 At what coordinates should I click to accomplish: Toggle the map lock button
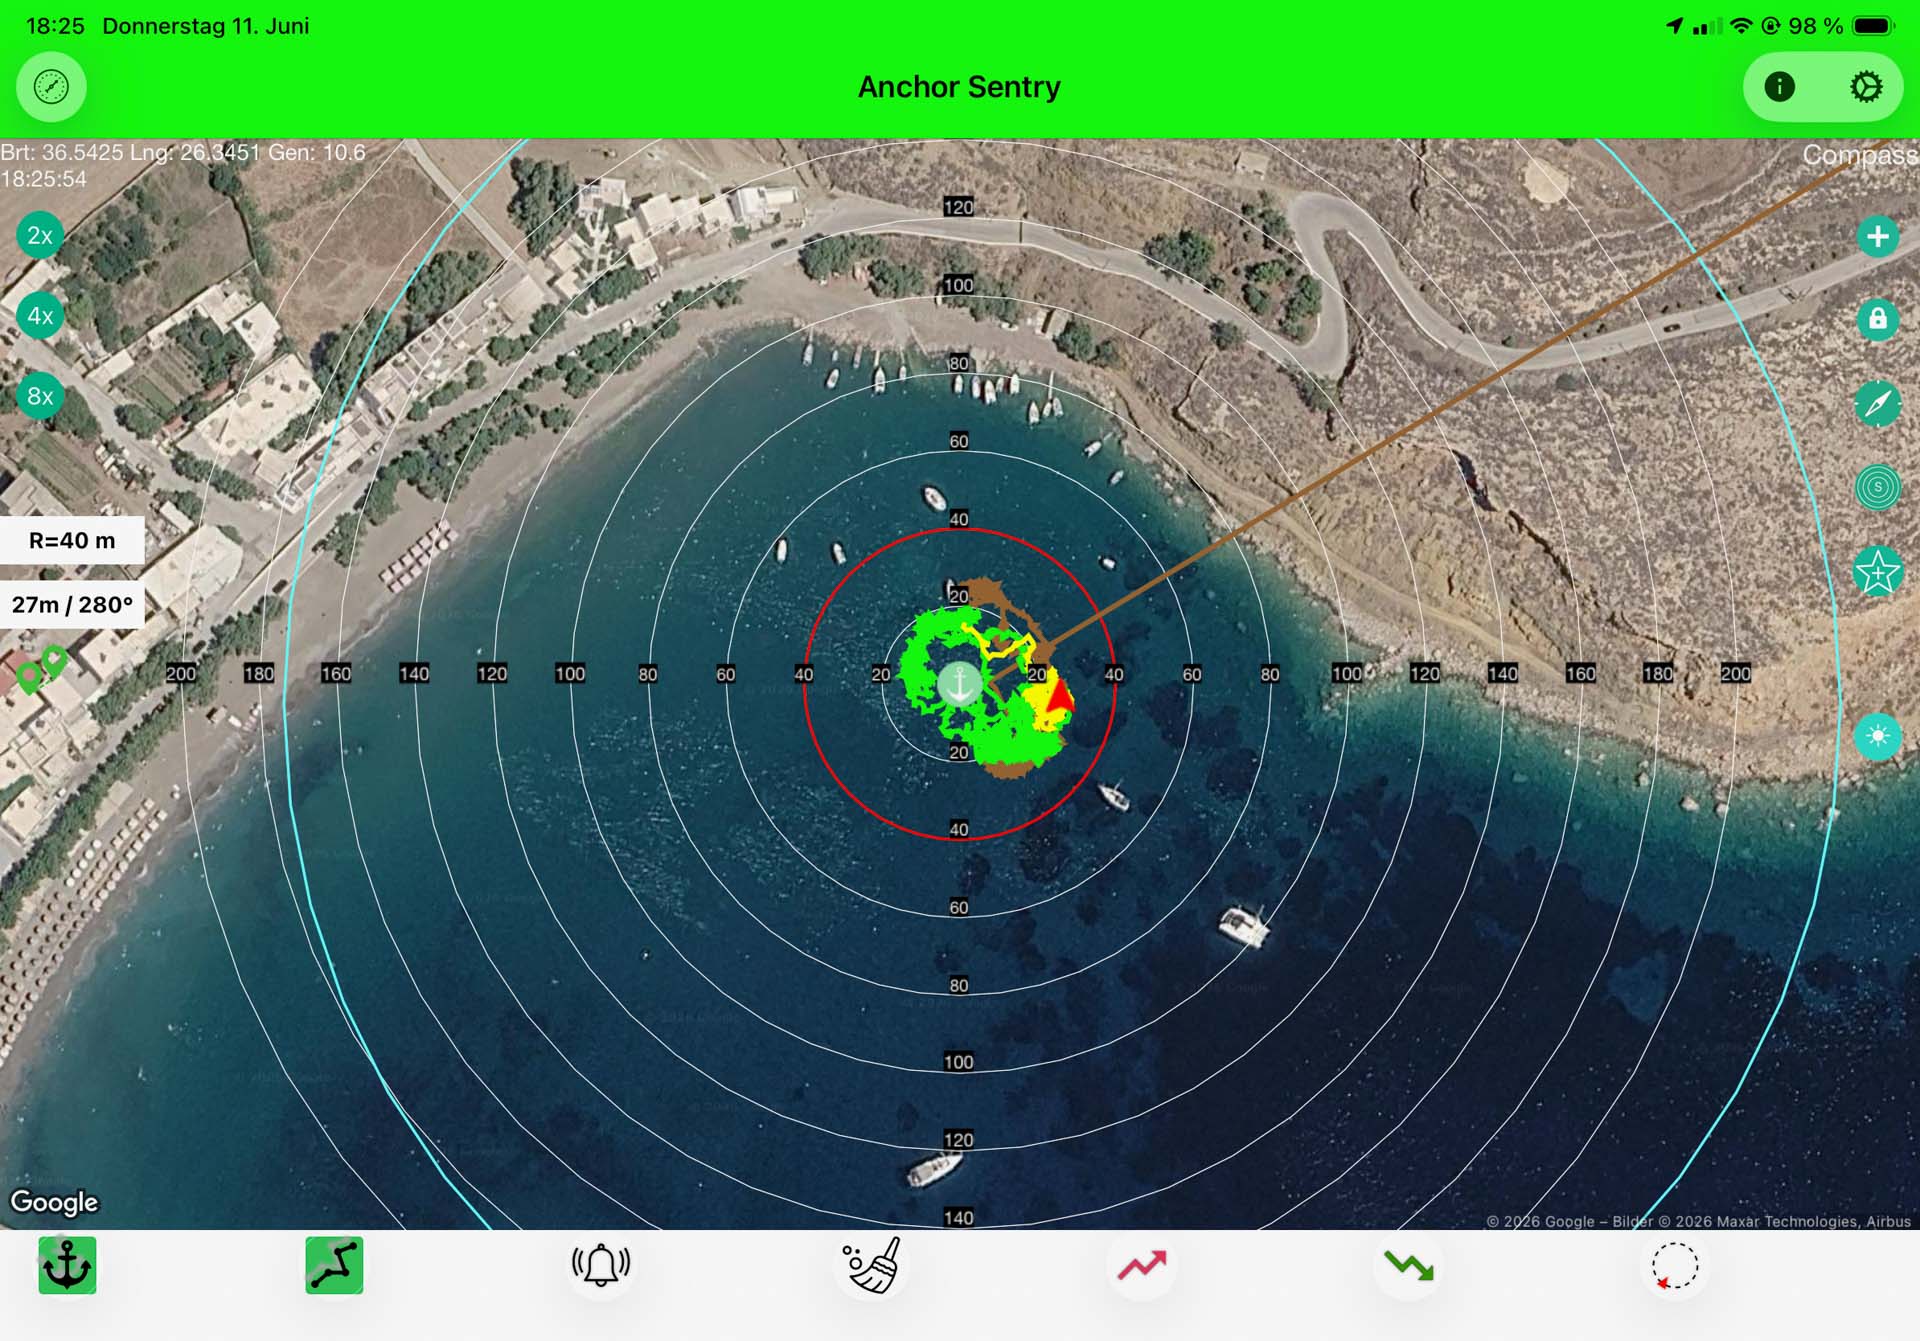click(1878, 319)
